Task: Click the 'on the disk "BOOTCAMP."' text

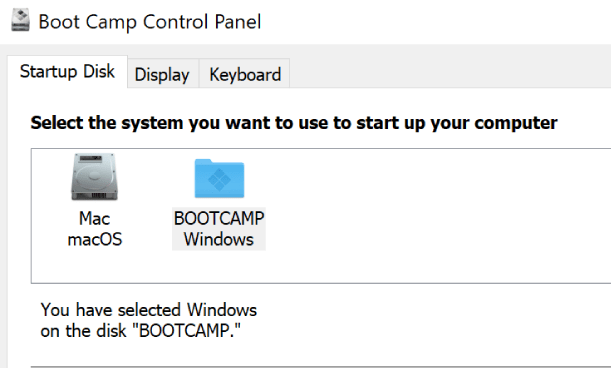Action: (x=141, y=331)
